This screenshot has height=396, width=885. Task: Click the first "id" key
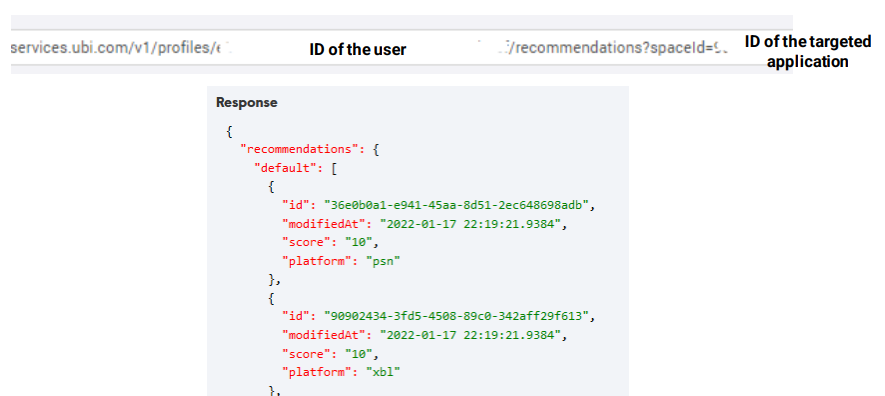(296, 205)
